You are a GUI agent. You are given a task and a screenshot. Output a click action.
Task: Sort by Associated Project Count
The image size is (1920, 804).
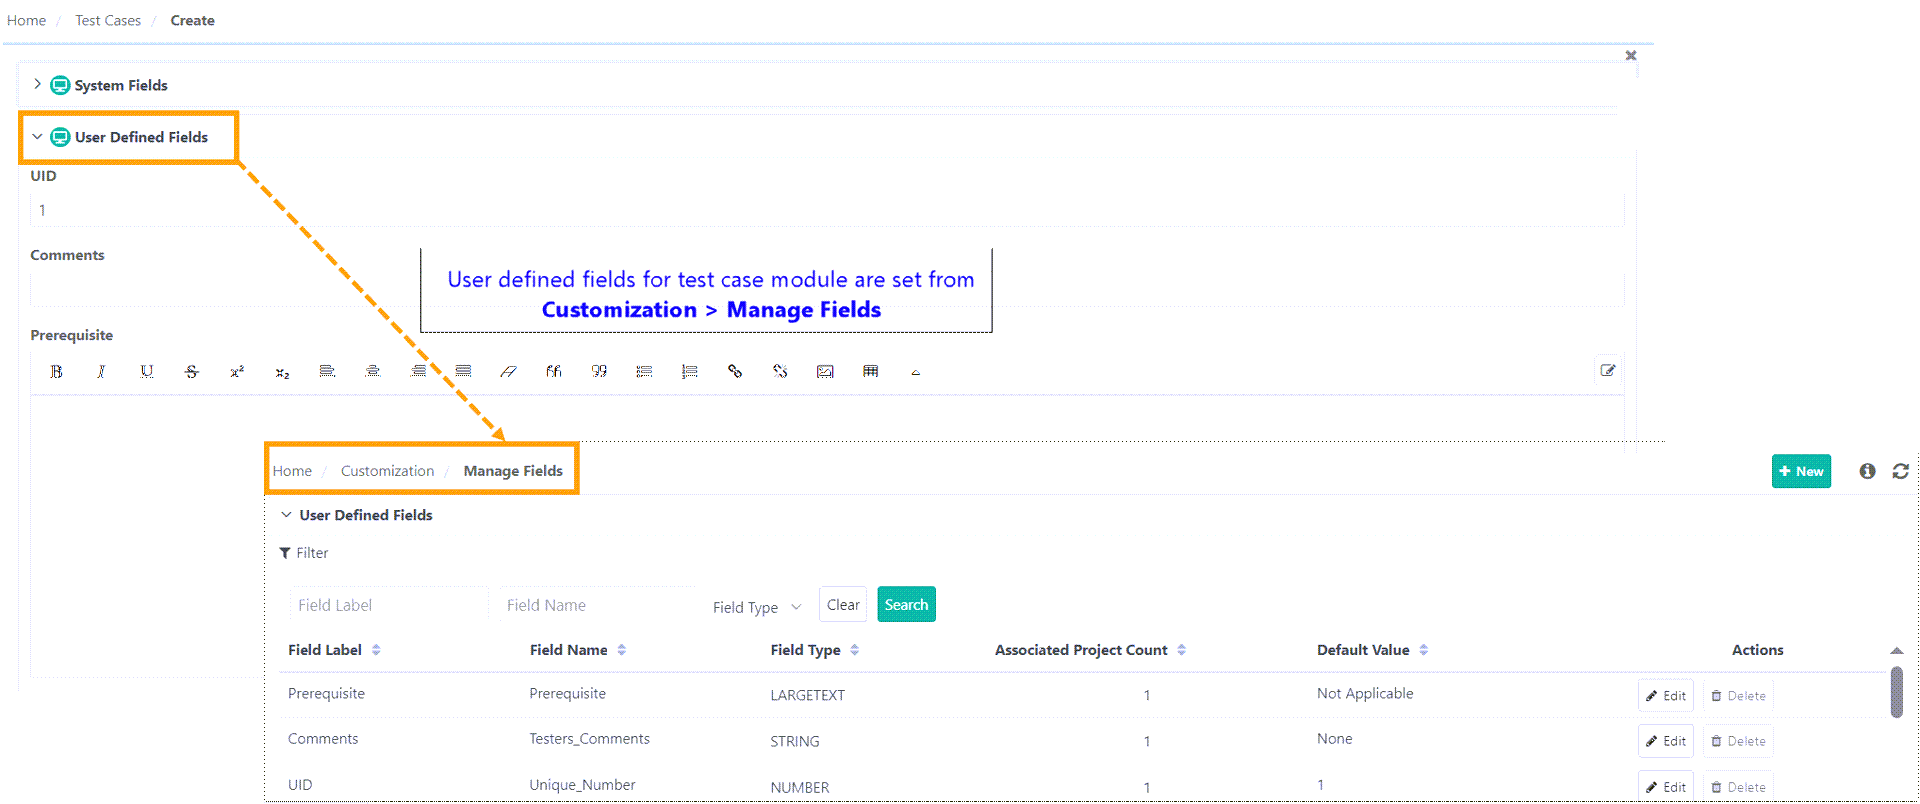tap(1181, 649)
